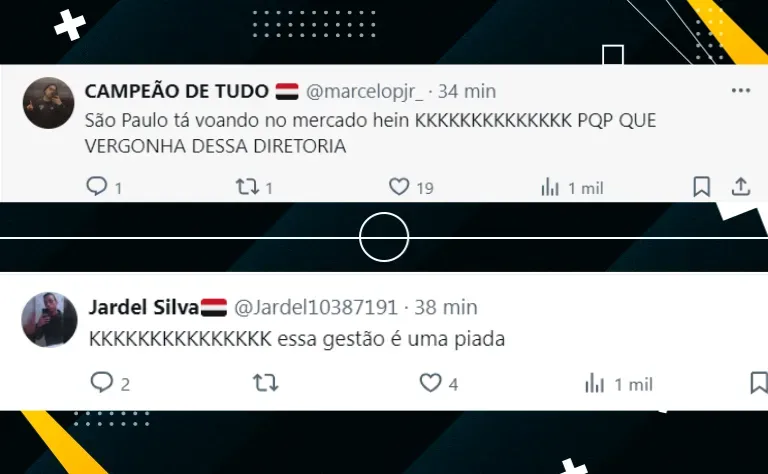Visit the @Jardel10387191 handle
Image resolution: width=768 pixels, height=474 pixels.
click(316, 308)
